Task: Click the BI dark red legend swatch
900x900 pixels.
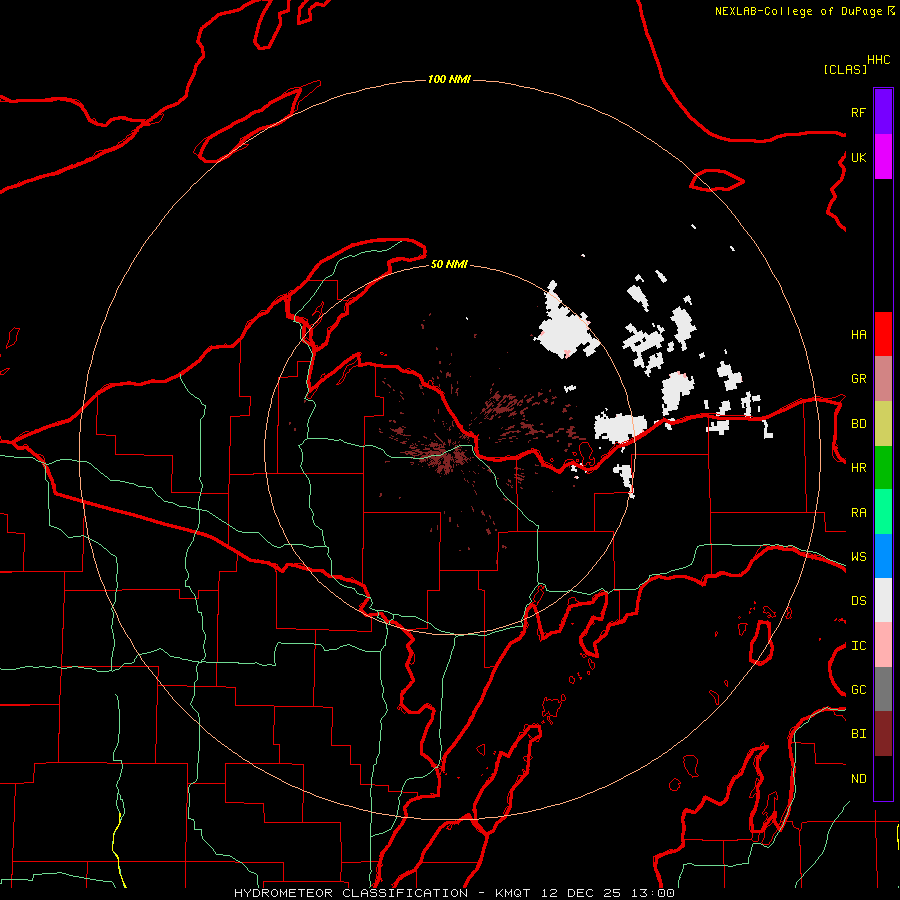Action: [x=883, y=734]
